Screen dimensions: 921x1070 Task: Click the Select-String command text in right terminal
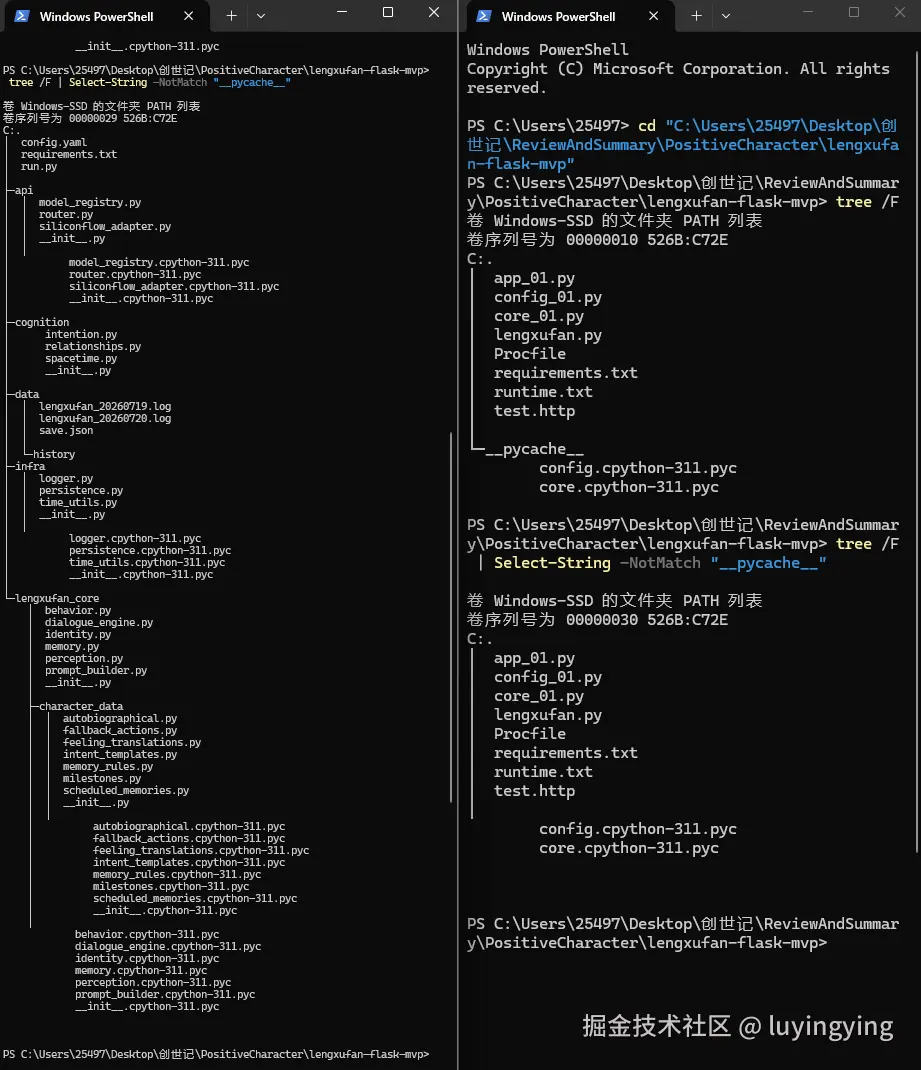click(552, 563)
